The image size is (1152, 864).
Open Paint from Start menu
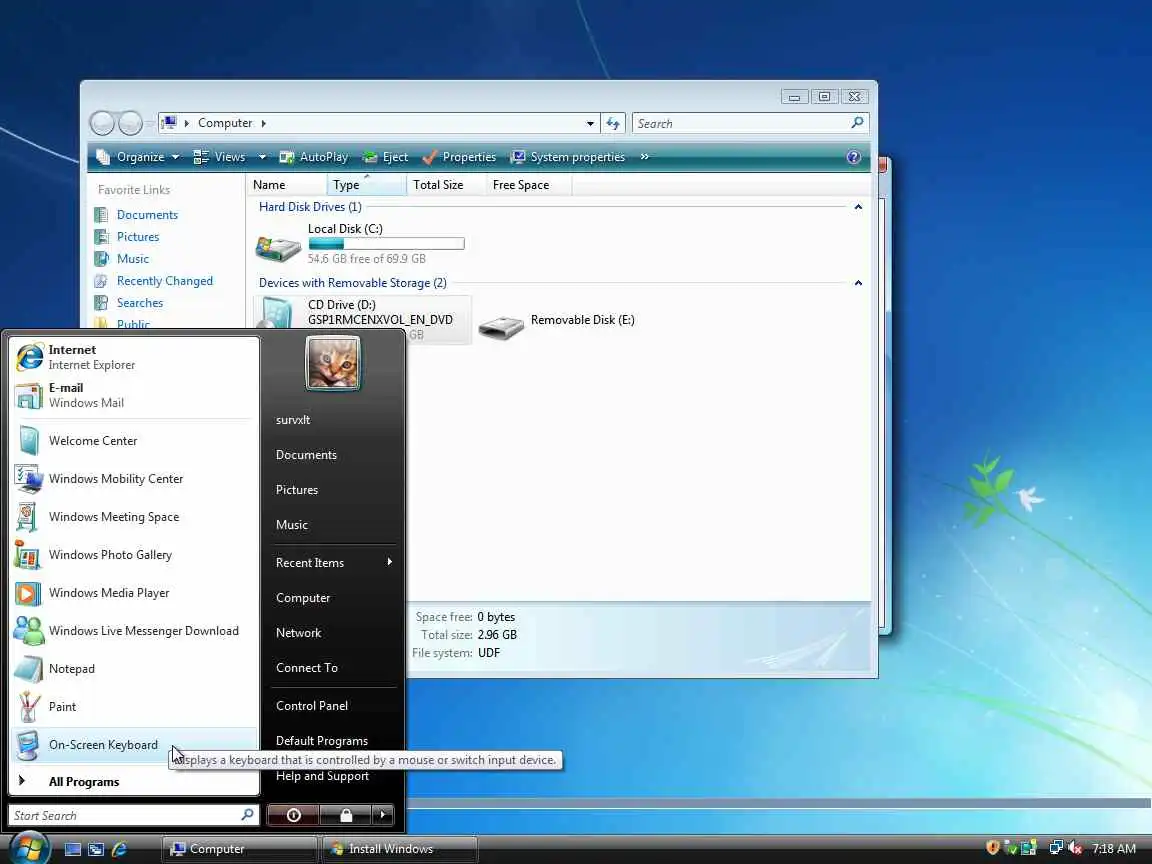point(134,707)
